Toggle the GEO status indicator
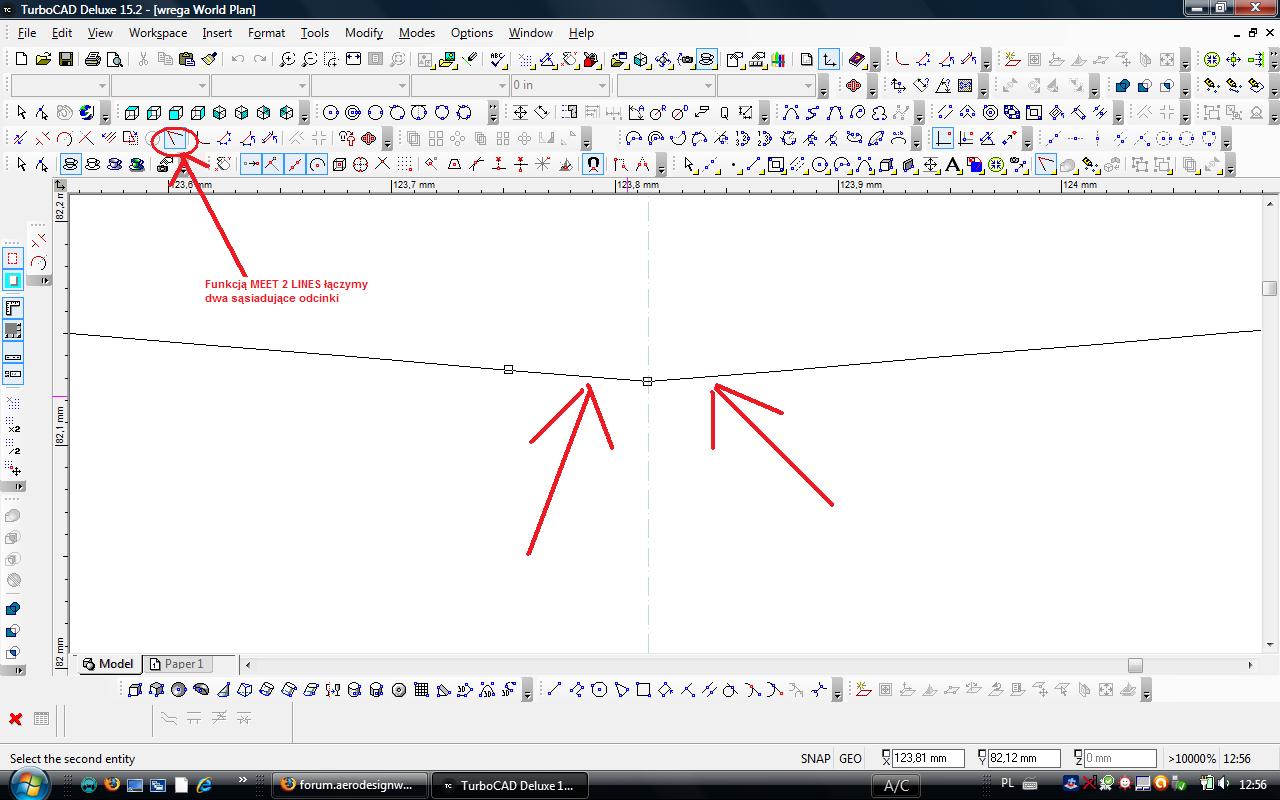The height and width of the screenshot is (800, 1280). (850, 759)
